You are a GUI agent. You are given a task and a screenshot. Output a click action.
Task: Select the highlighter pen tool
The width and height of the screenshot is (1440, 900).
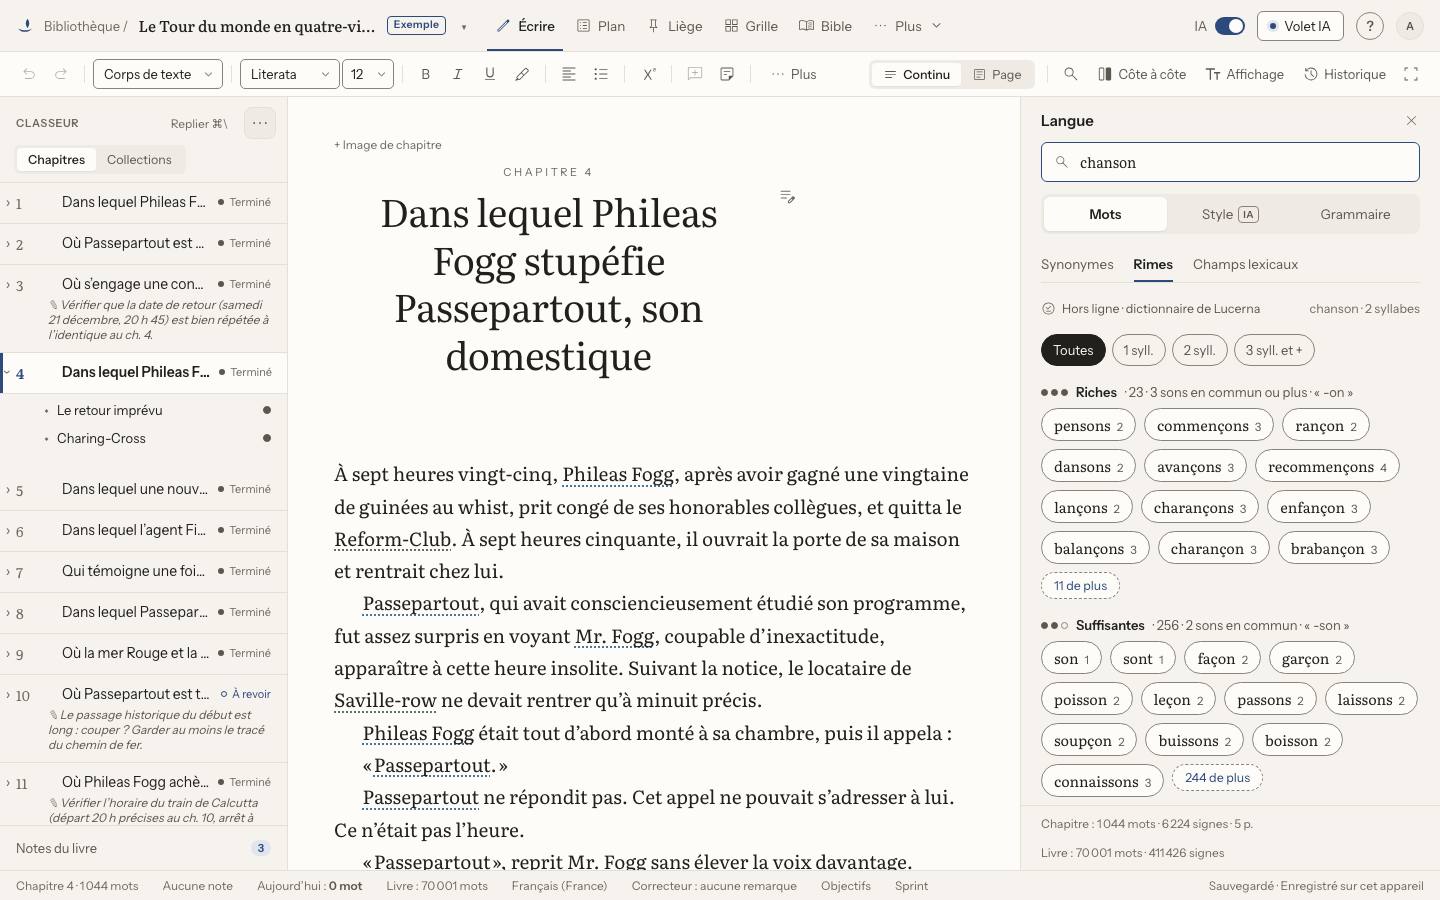(522, 74)
